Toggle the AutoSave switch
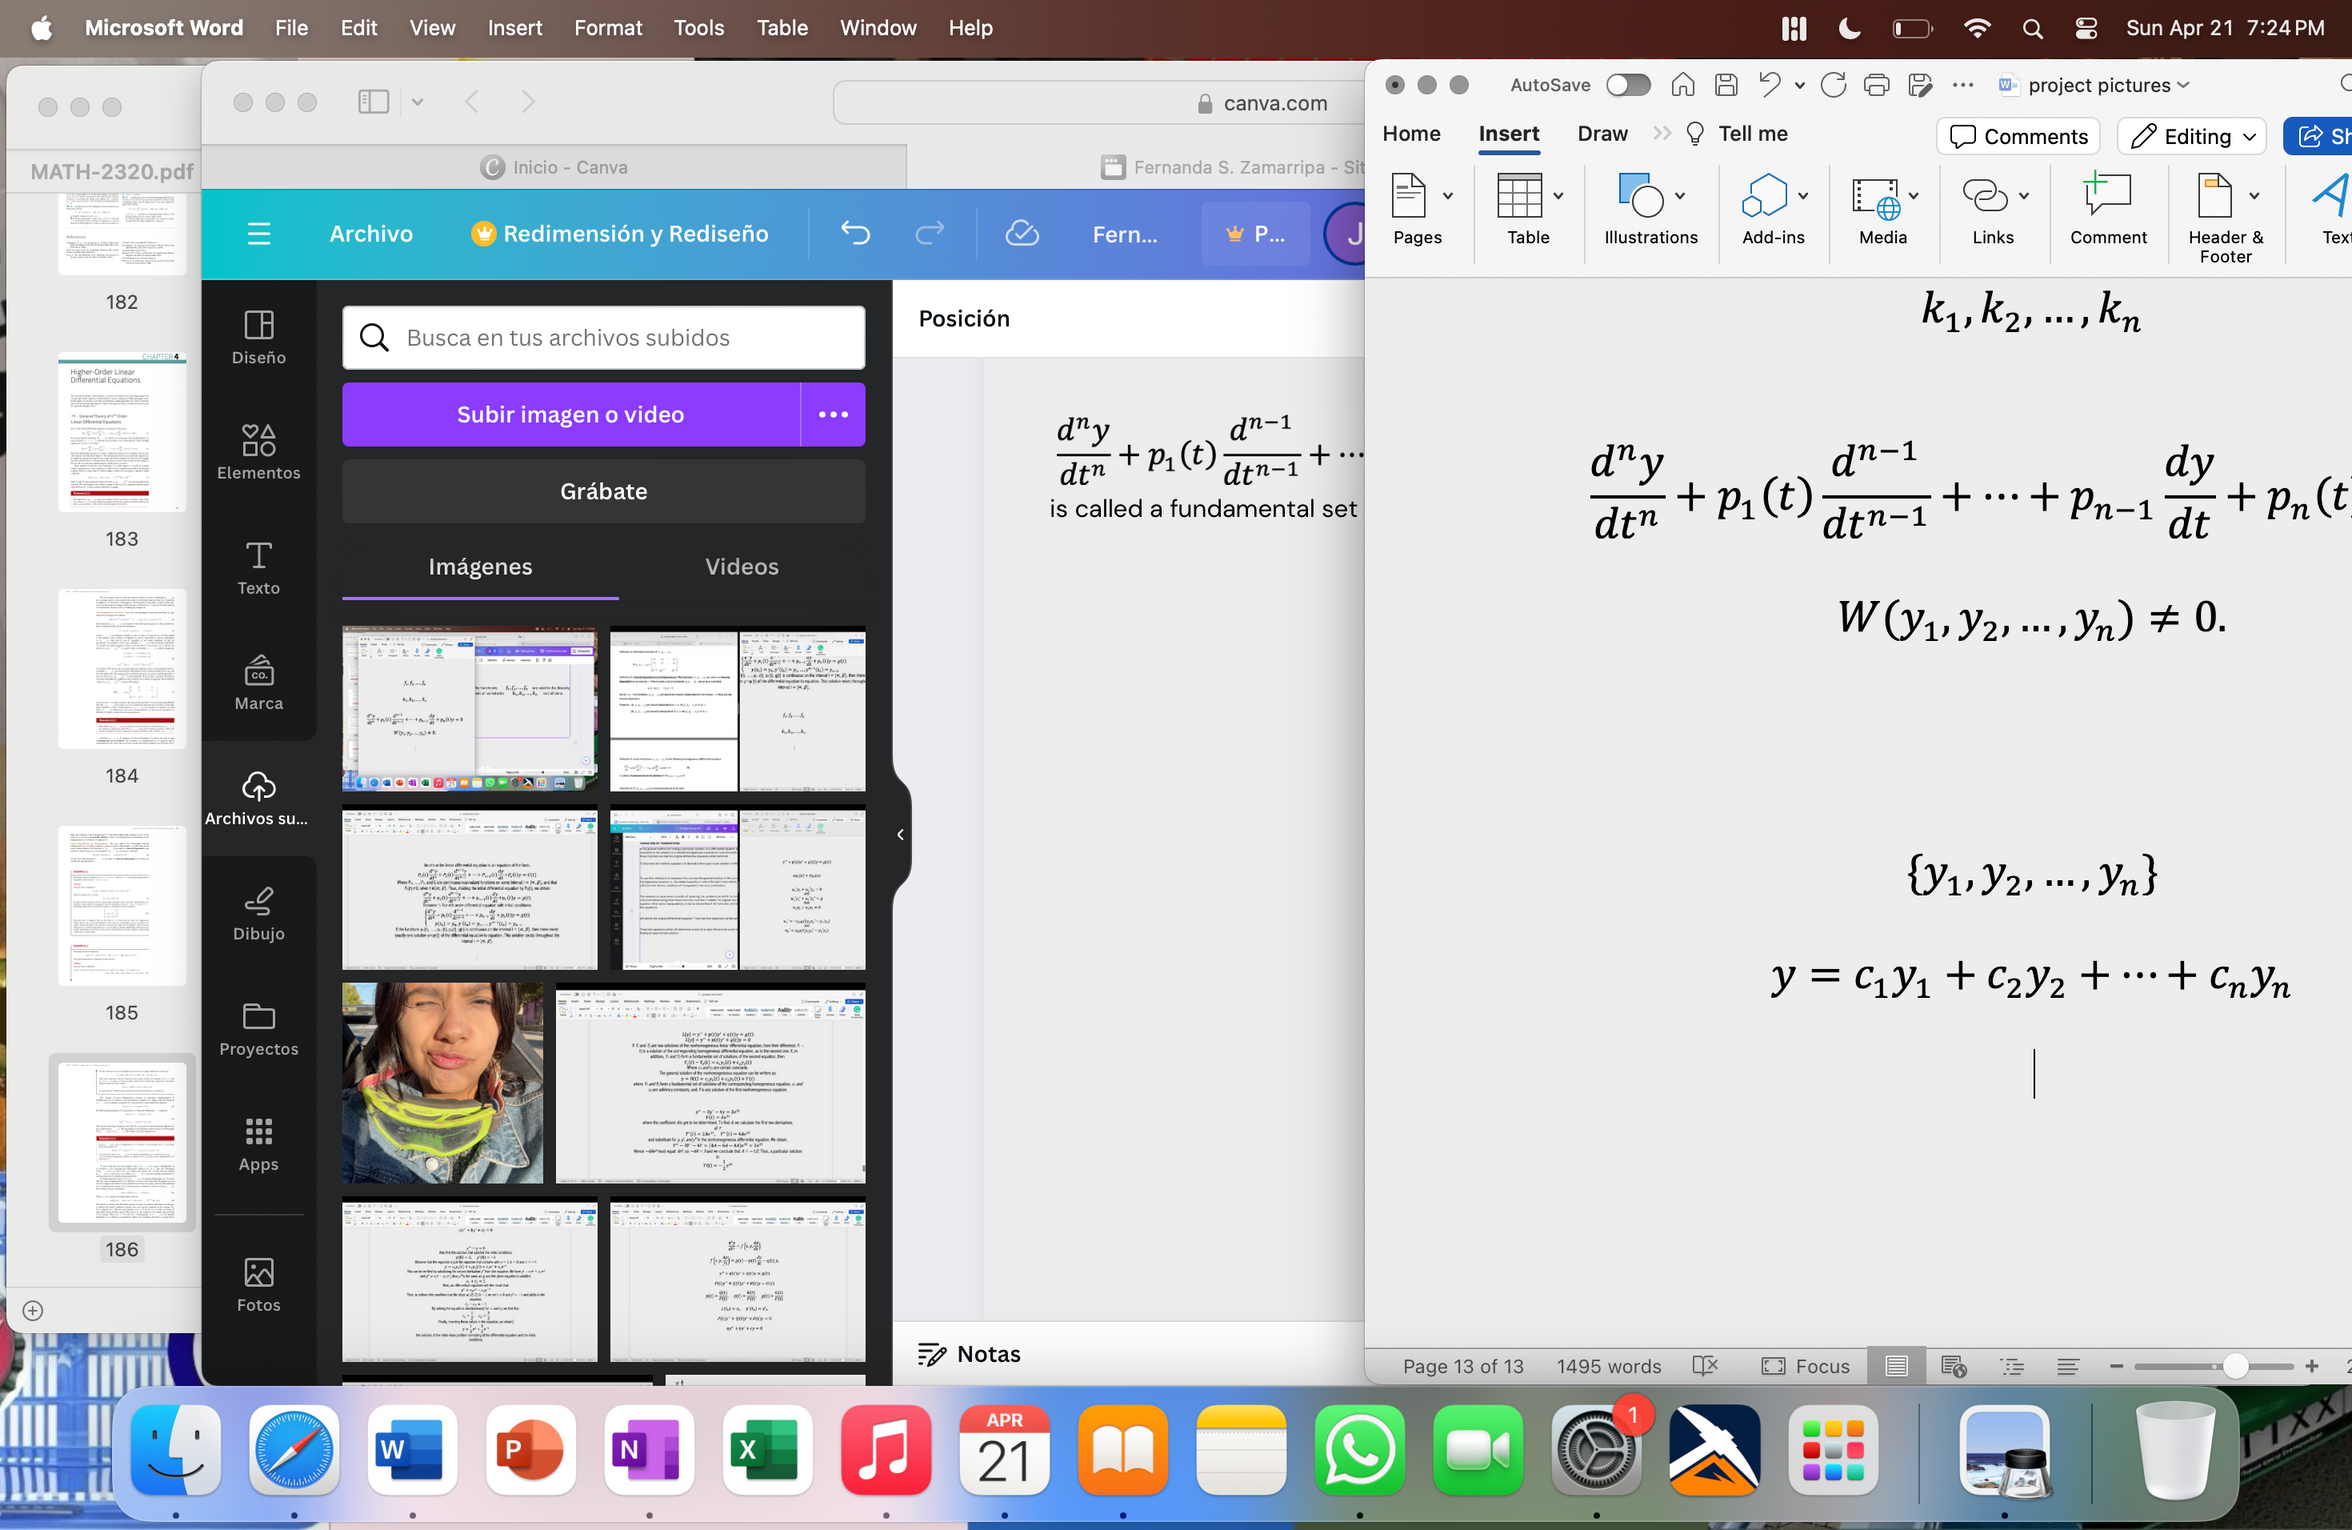 [1627, 85]
